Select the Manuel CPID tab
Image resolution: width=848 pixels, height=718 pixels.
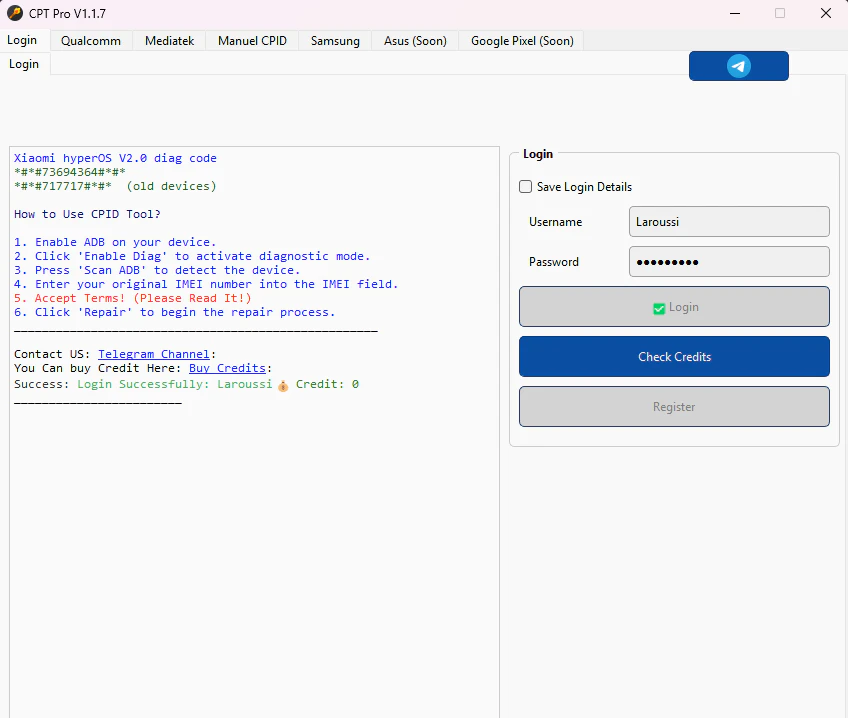pyautogui.click(x=252, y=41)
